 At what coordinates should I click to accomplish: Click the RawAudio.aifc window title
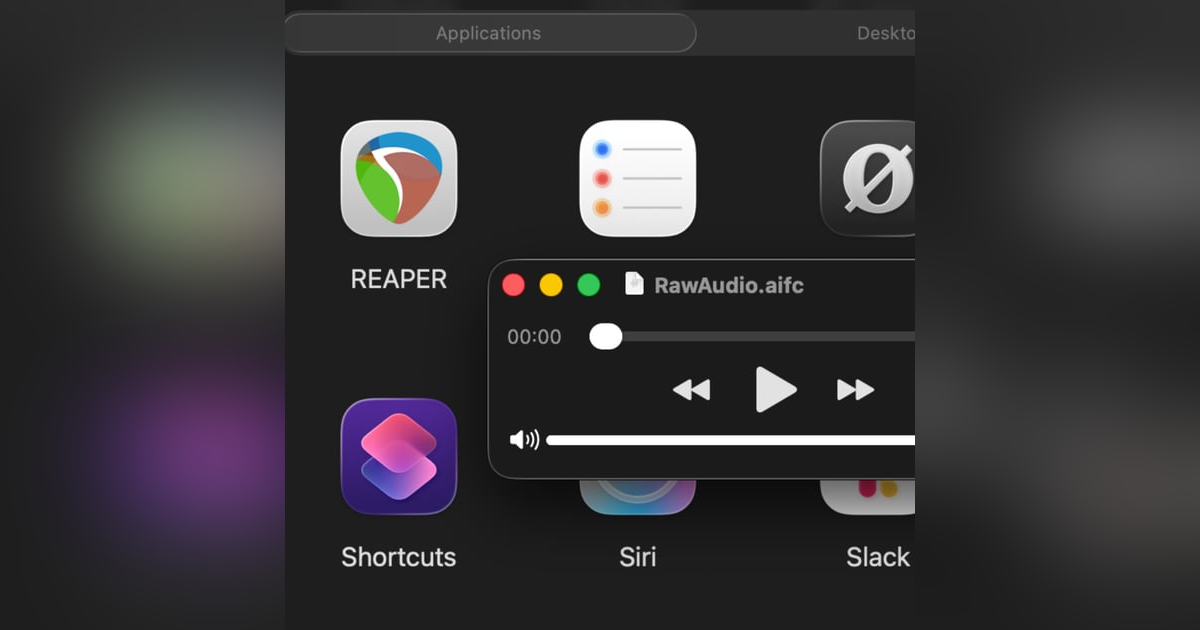728,285
